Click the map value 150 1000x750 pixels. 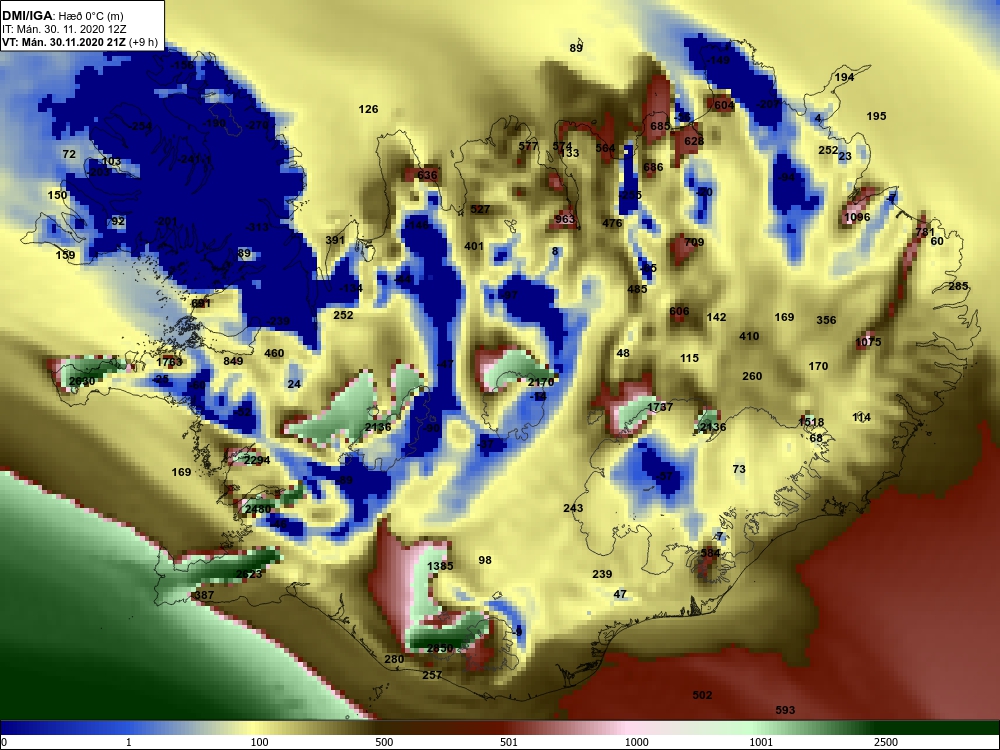[57, 195]
